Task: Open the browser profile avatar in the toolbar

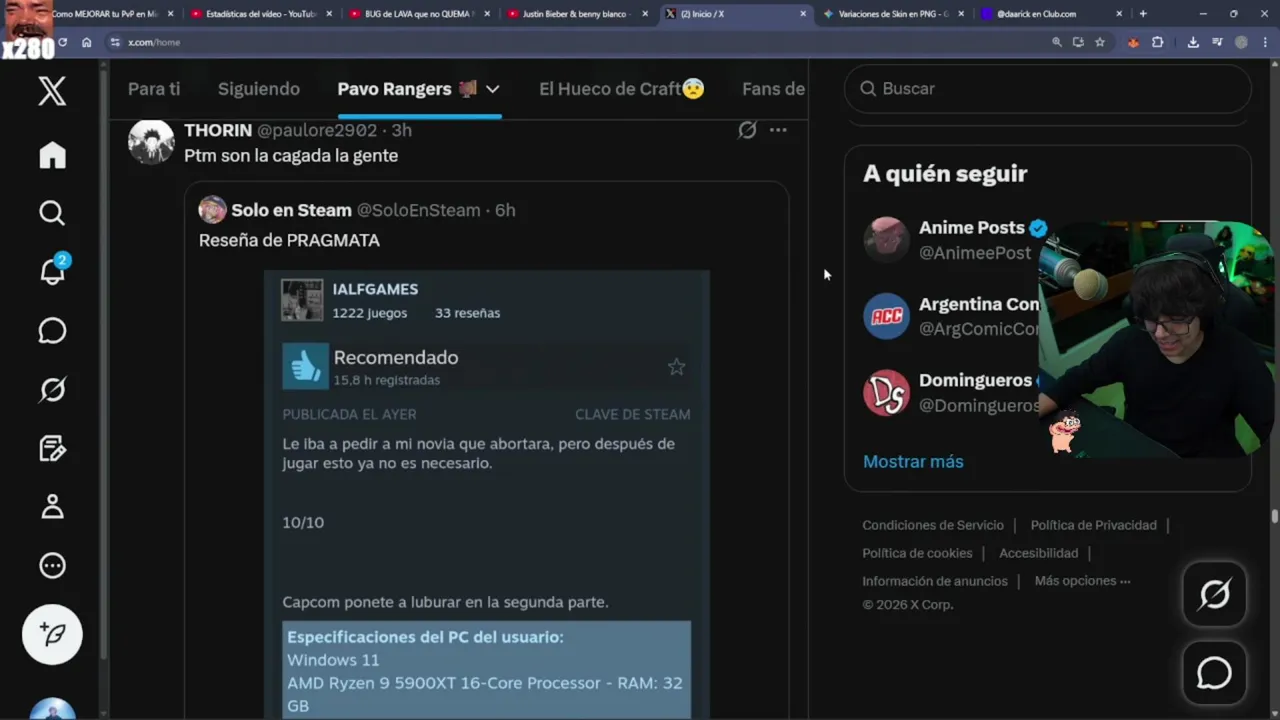Action: pos(1241,42)
